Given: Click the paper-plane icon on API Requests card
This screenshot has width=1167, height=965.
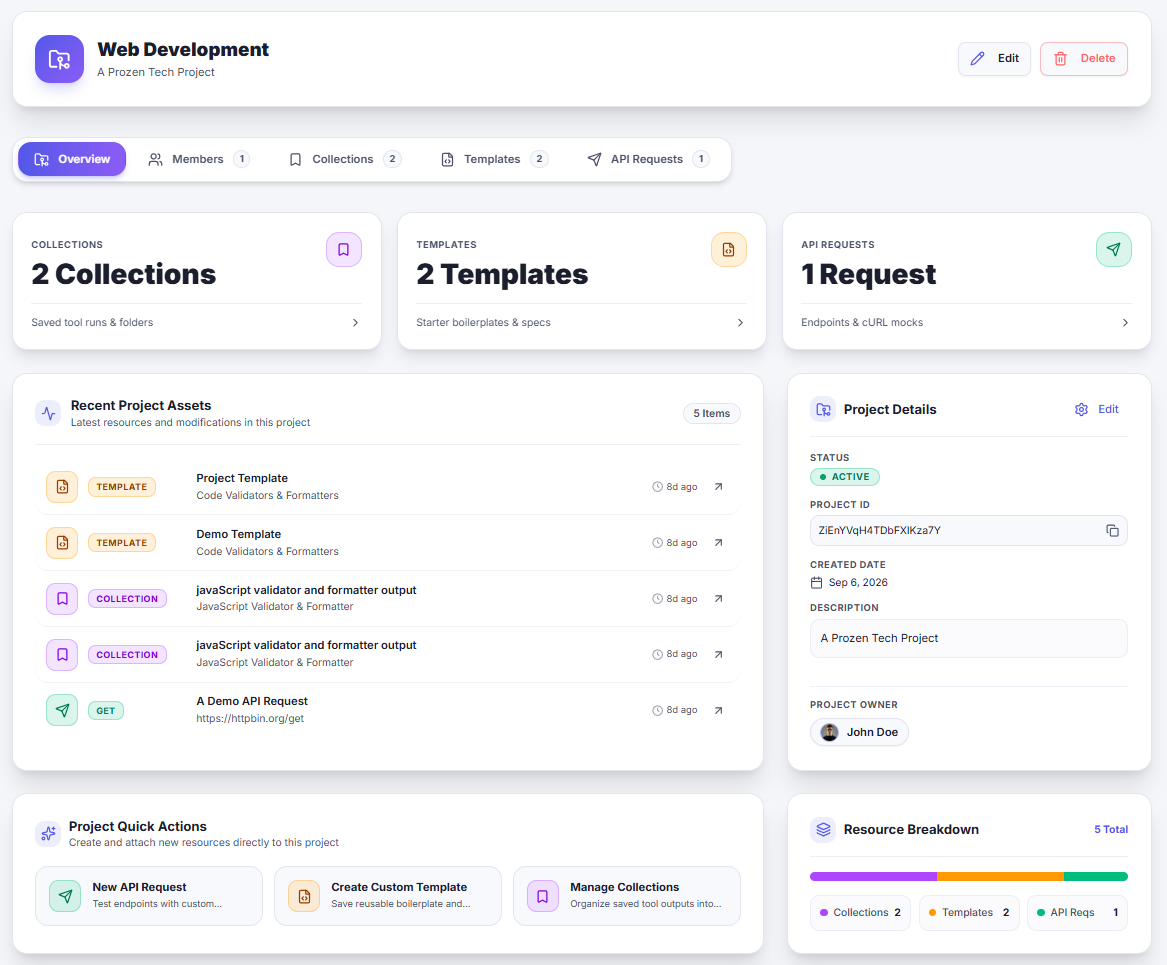Looking at the screenshot, I should point(1113,249).
